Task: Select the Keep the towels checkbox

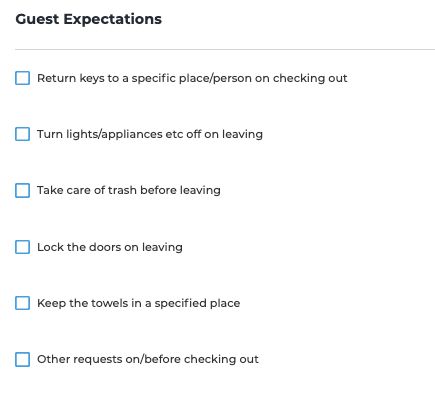Action: [x=22, y=303]
